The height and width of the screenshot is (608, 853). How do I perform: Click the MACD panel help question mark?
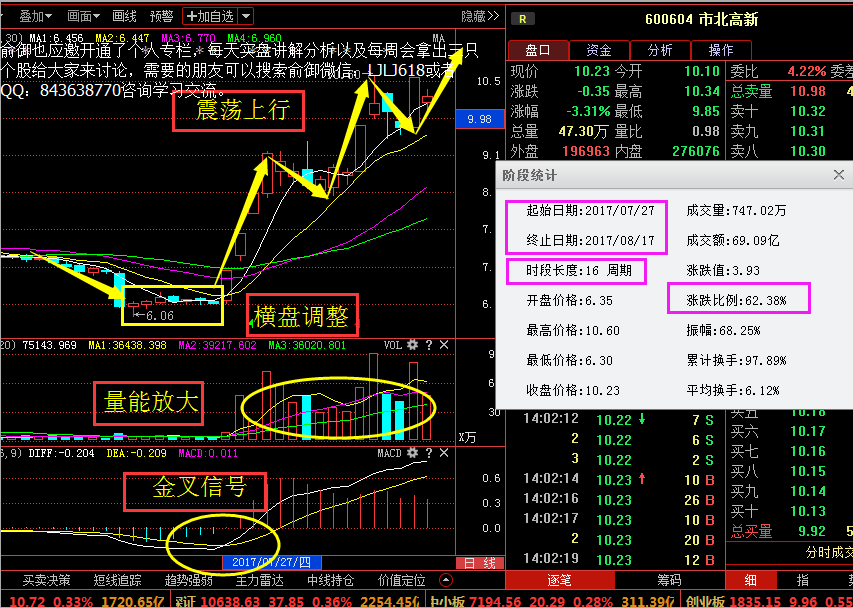(427, 455)
